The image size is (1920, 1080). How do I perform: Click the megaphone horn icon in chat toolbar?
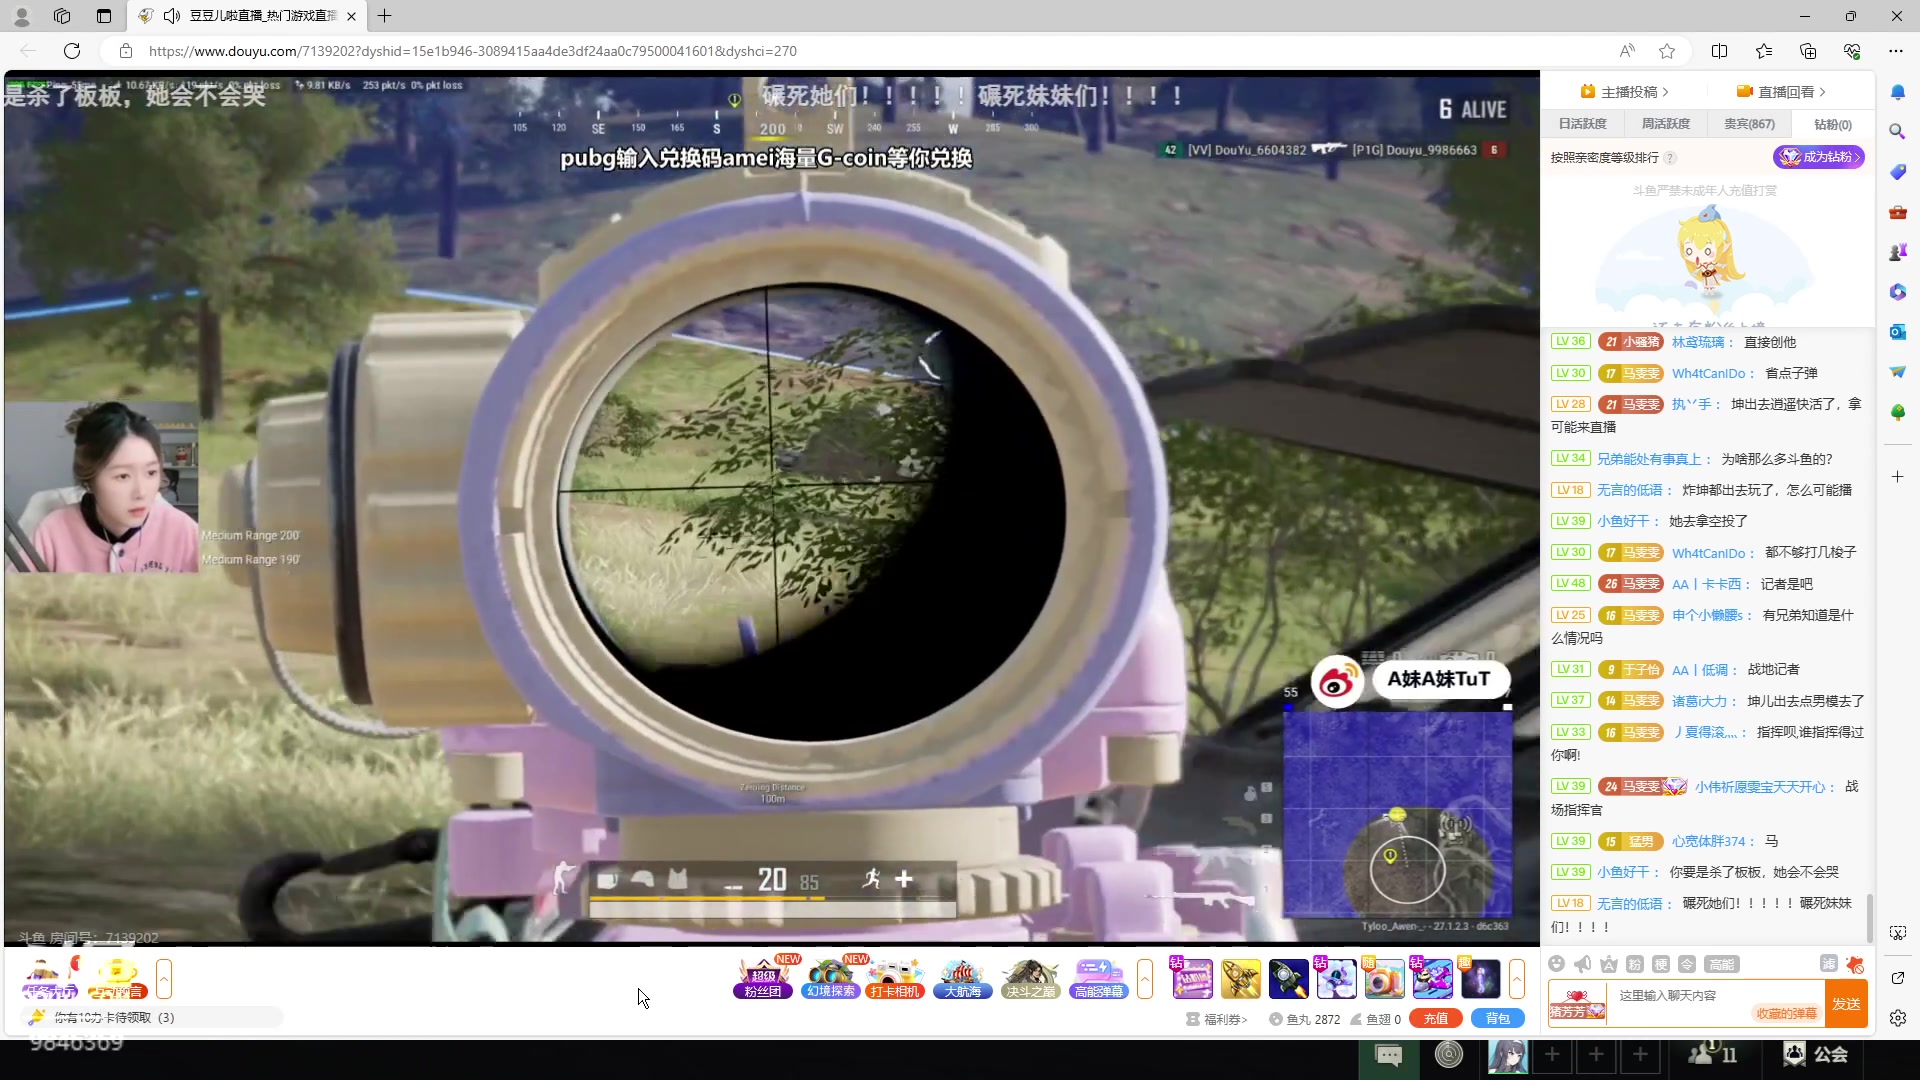1582,964
